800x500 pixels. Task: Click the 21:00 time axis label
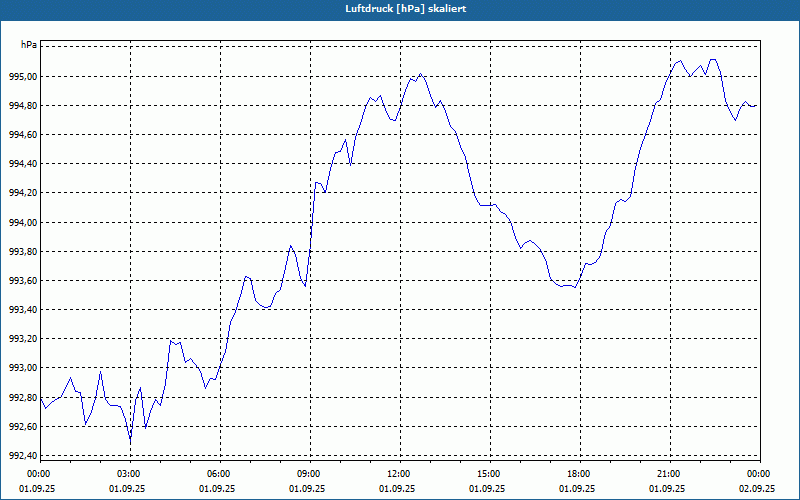coord(670,474)
